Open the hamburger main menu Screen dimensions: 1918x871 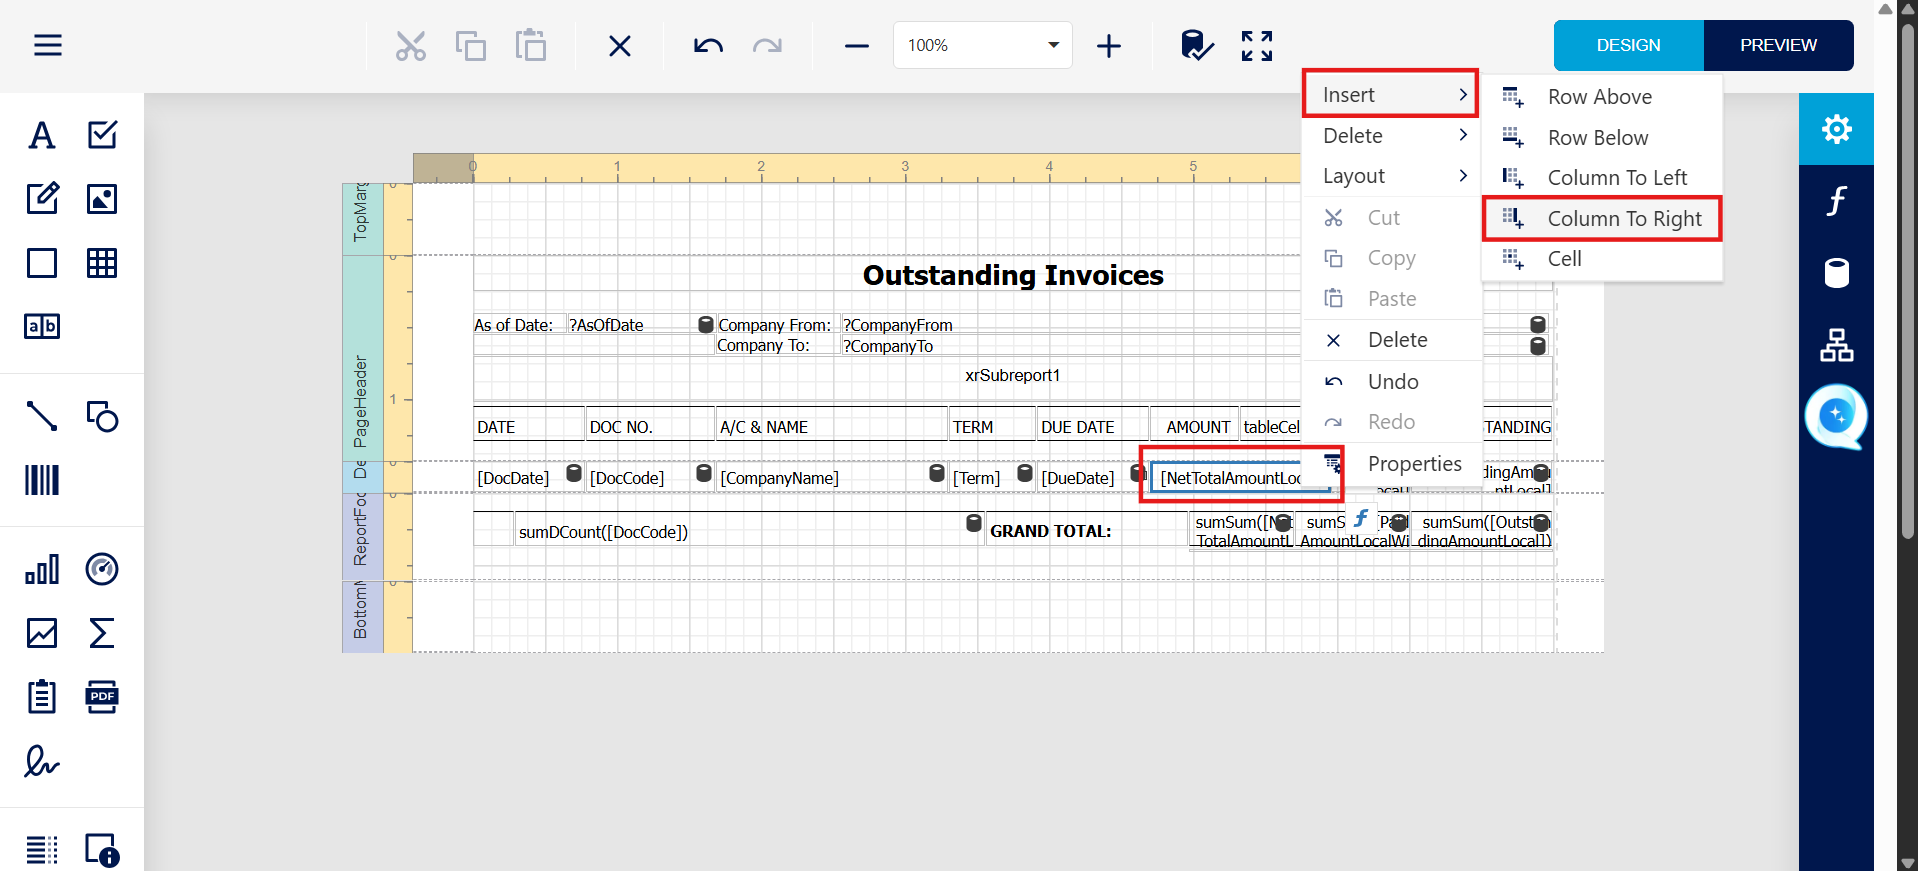[x=48, y=46]
